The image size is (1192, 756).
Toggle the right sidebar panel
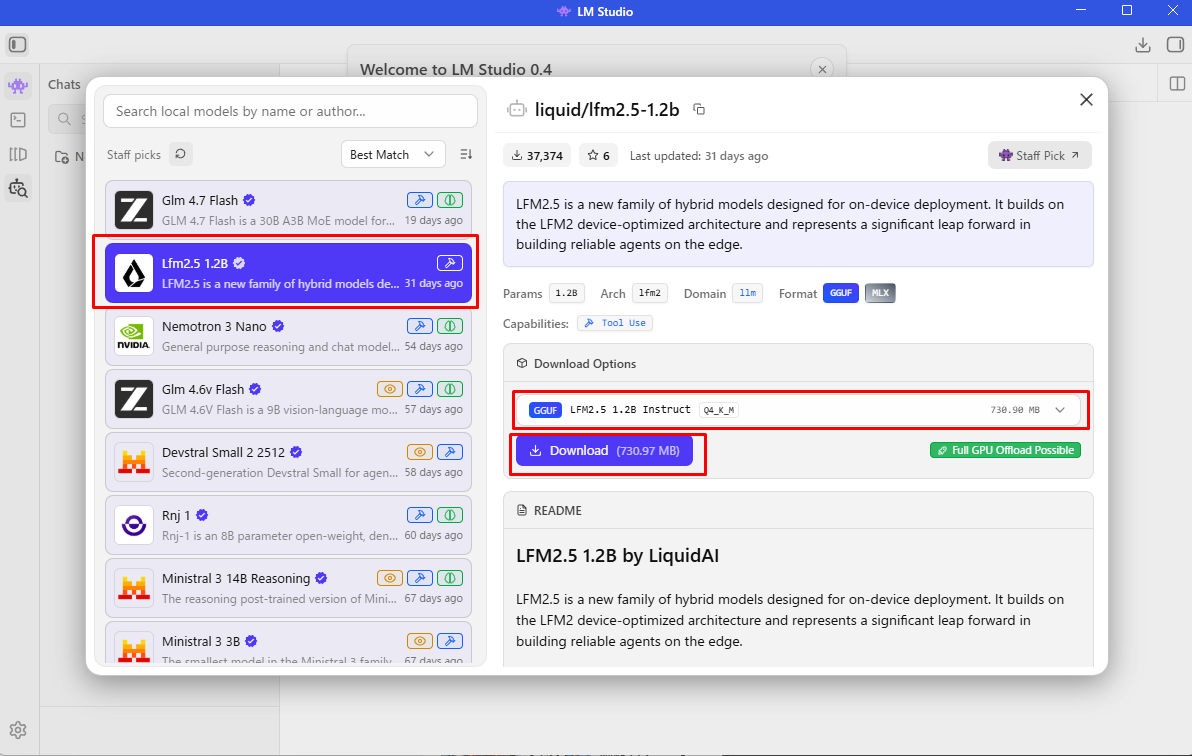[x=1175, y=45]
